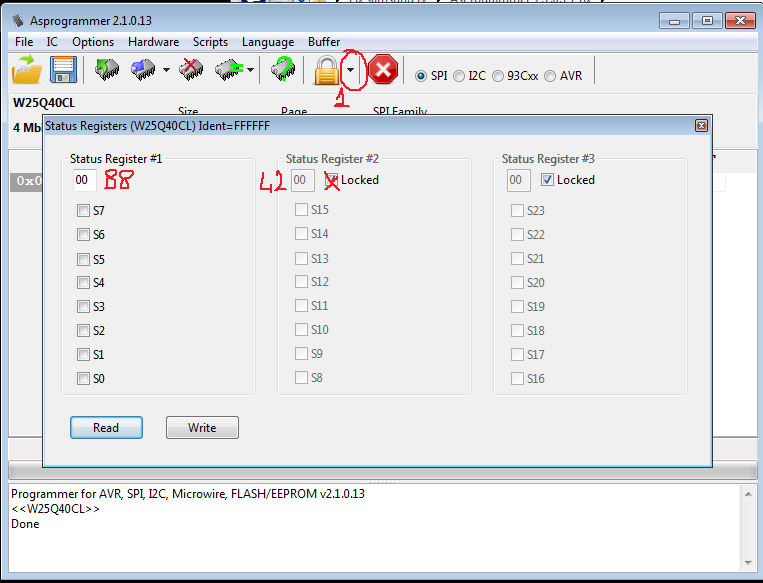This screenshot has width=763, height=583.
Task: Close the Status Registers dialog
Action: 701,126
